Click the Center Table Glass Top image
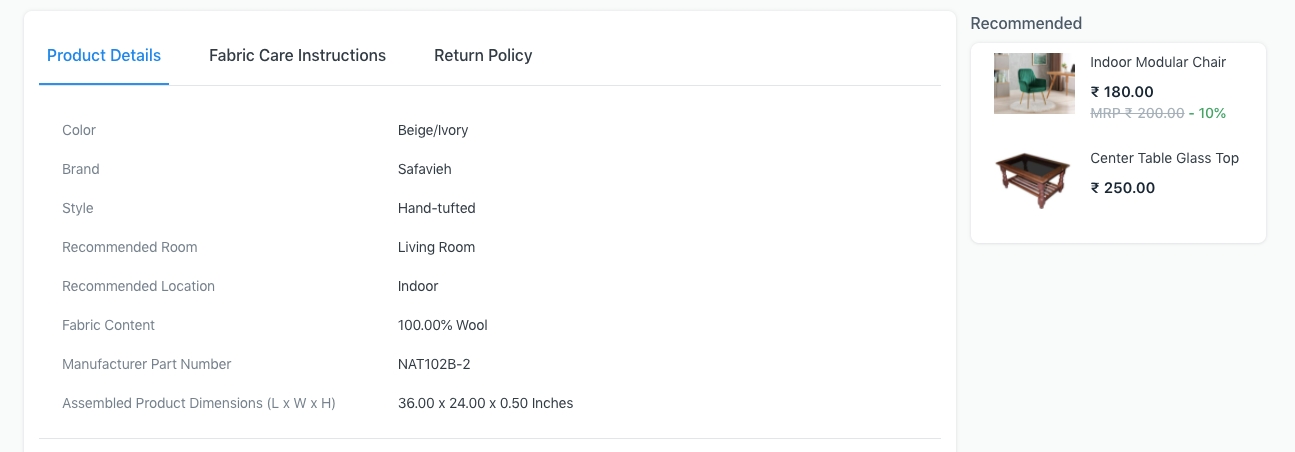 pyautogui.click(x=1034, y=180)
